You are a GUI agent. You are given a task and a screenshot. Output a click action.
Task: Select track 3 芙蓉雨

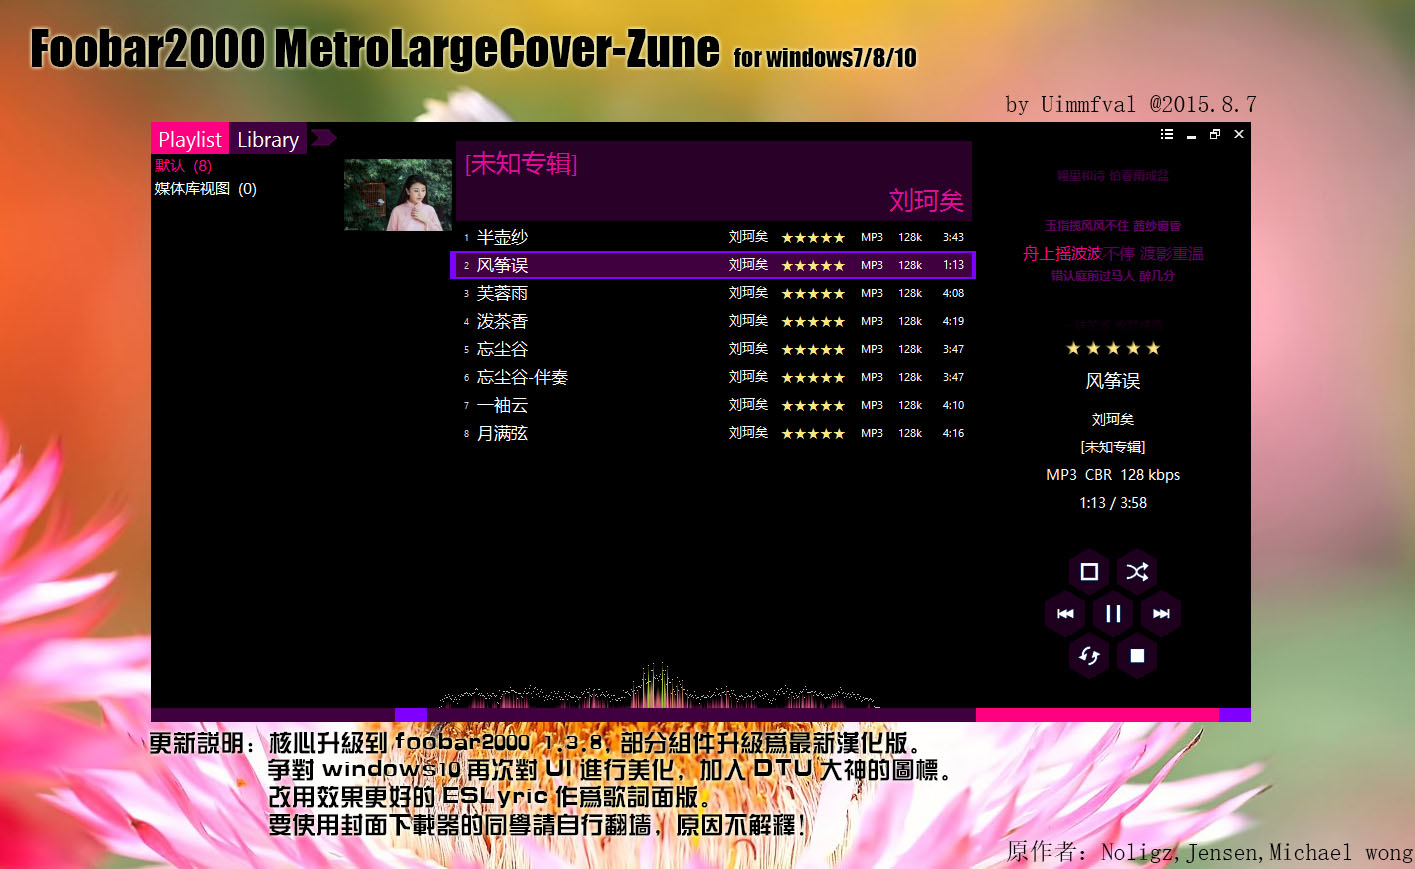(x=713, y=293)
